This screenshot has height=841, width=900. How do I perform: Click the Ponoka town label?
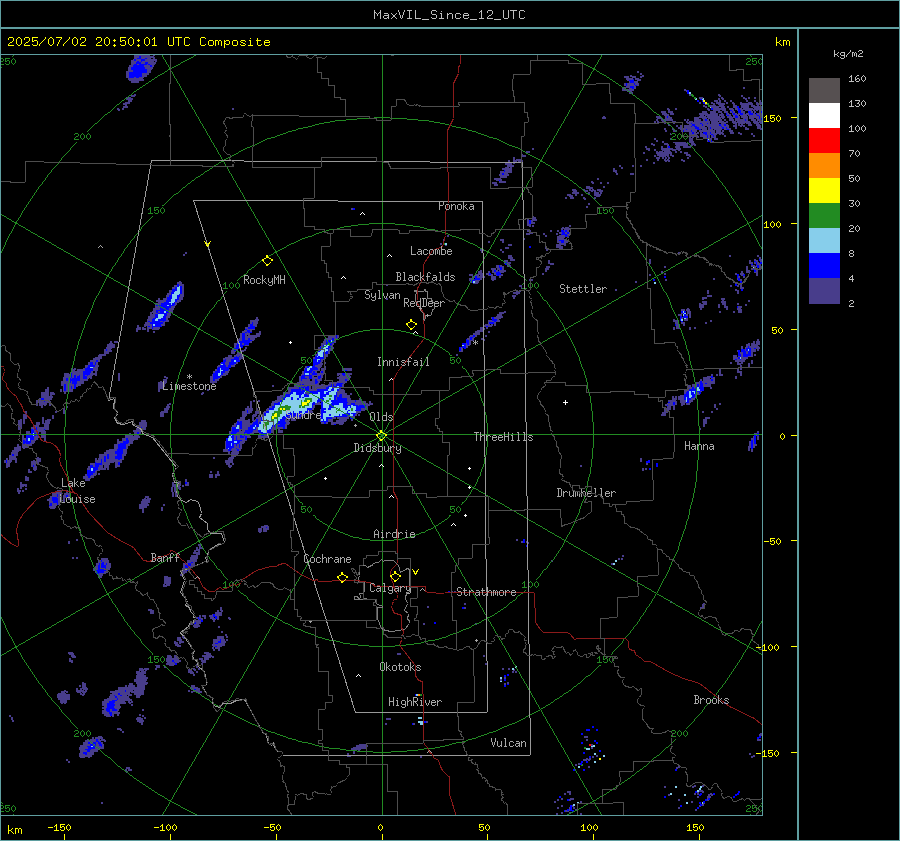pyautogui.click(x=456, y=206)
